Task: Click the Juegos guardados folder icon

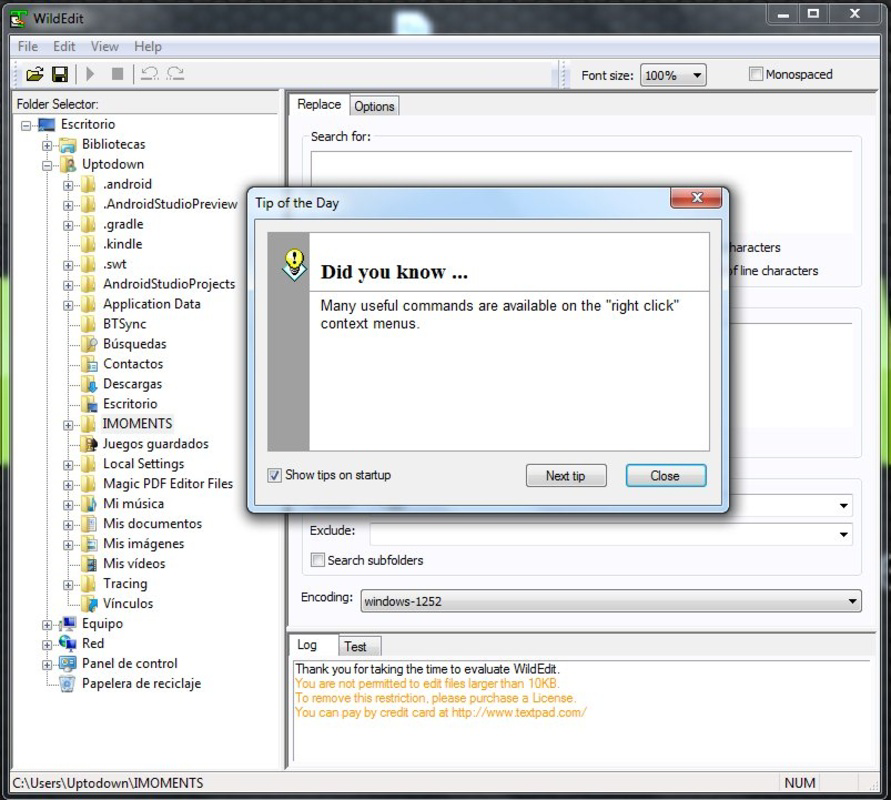Action: (x=89, y=444)
